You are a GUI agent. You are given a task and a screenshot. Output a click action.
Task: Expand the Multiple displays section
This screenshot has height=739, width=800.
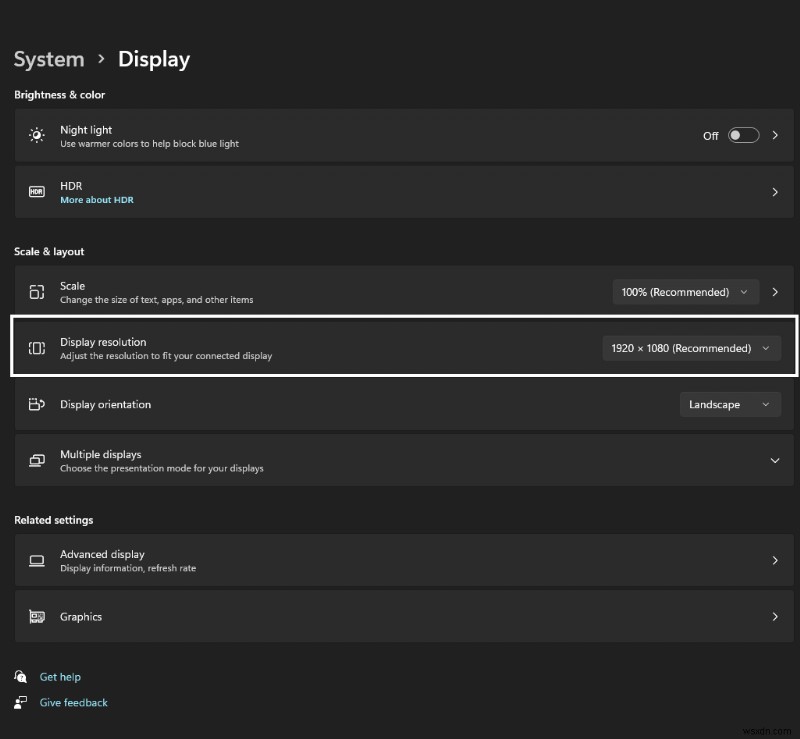(774, 460)
